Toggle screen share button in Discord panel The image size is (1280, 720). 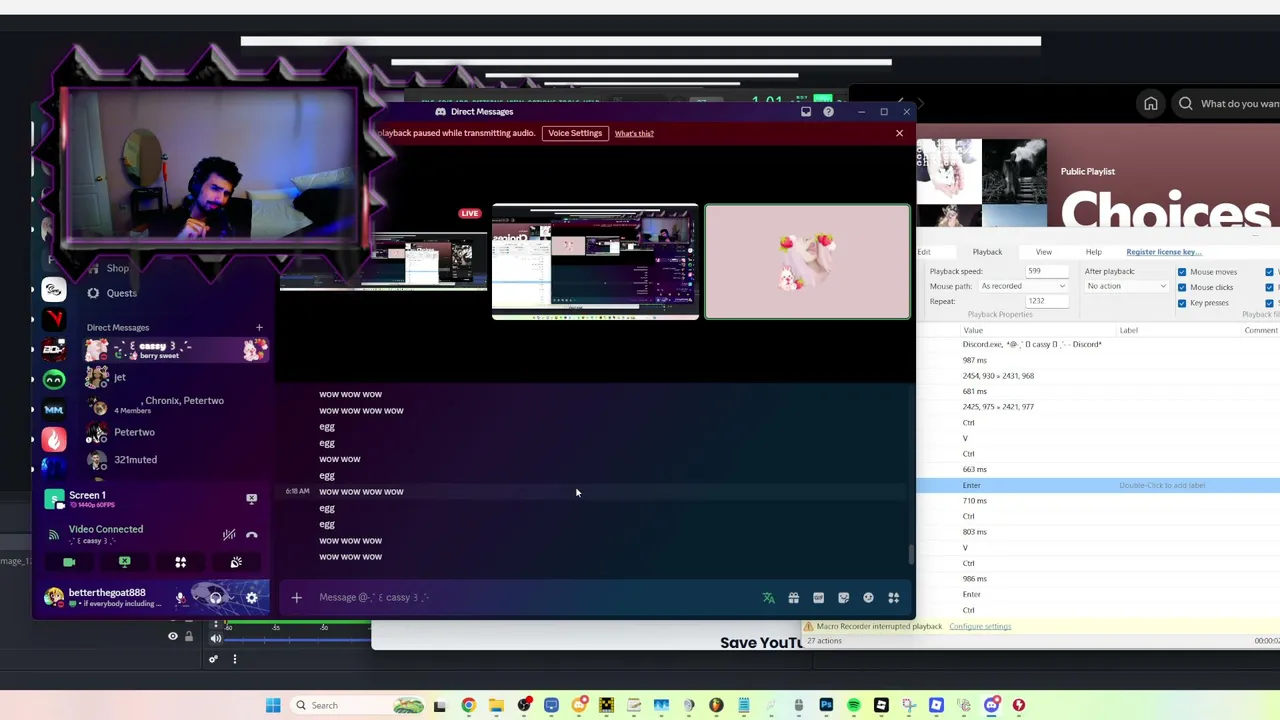(x=125, y=562)
